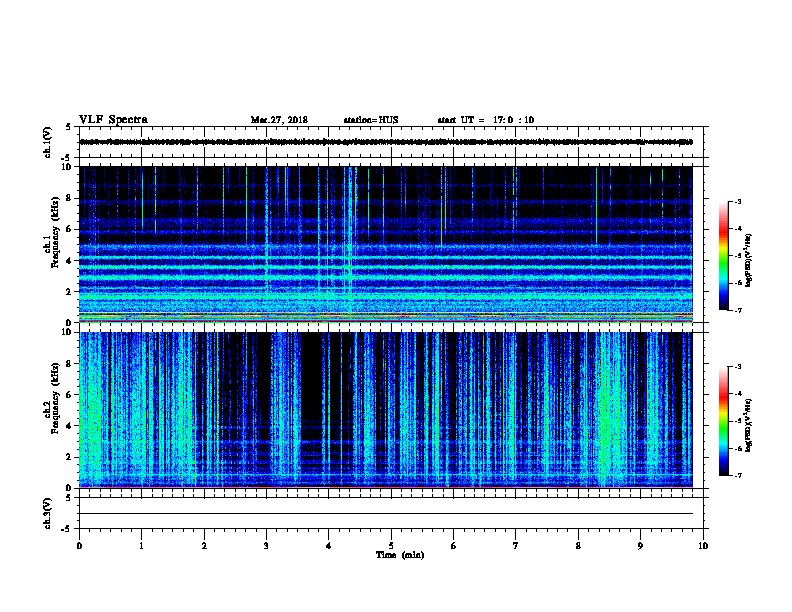The image size is (792, 612).
Task: Click the "ch.3(V)" waveform axis label
Action: 47,513
